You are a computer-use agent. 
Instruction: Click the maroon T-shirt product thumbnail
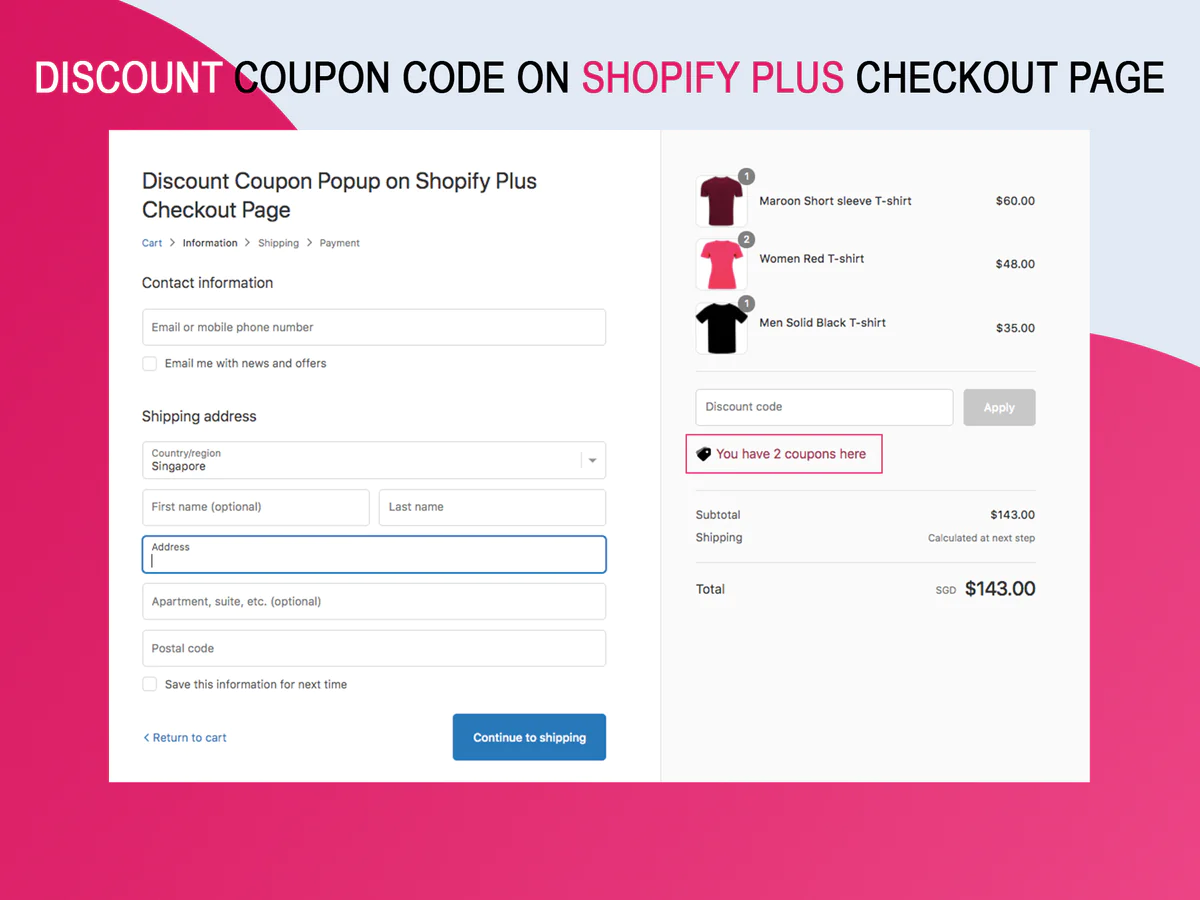(x=720, y=202)
